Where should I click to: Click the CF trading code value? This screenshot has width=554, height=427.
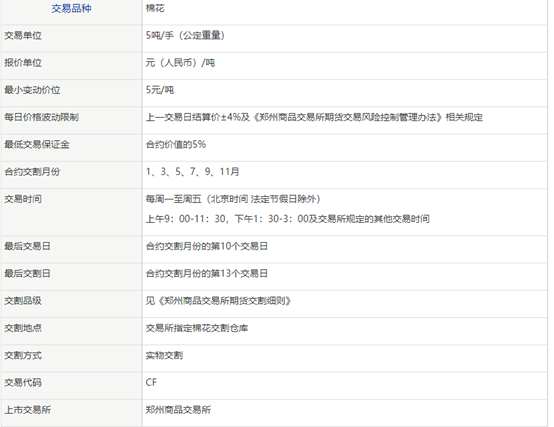coord(151,382)
